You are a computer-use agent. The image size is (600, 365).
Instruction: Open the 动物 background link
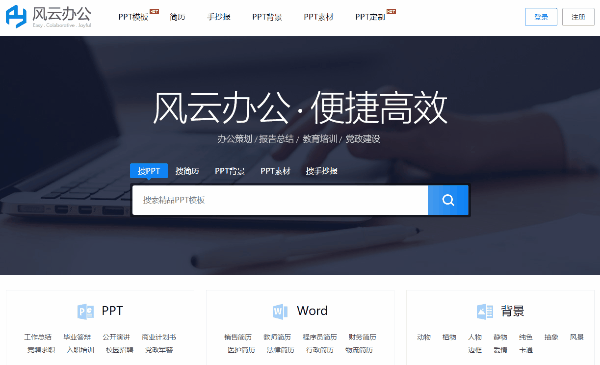coord(424,337)
